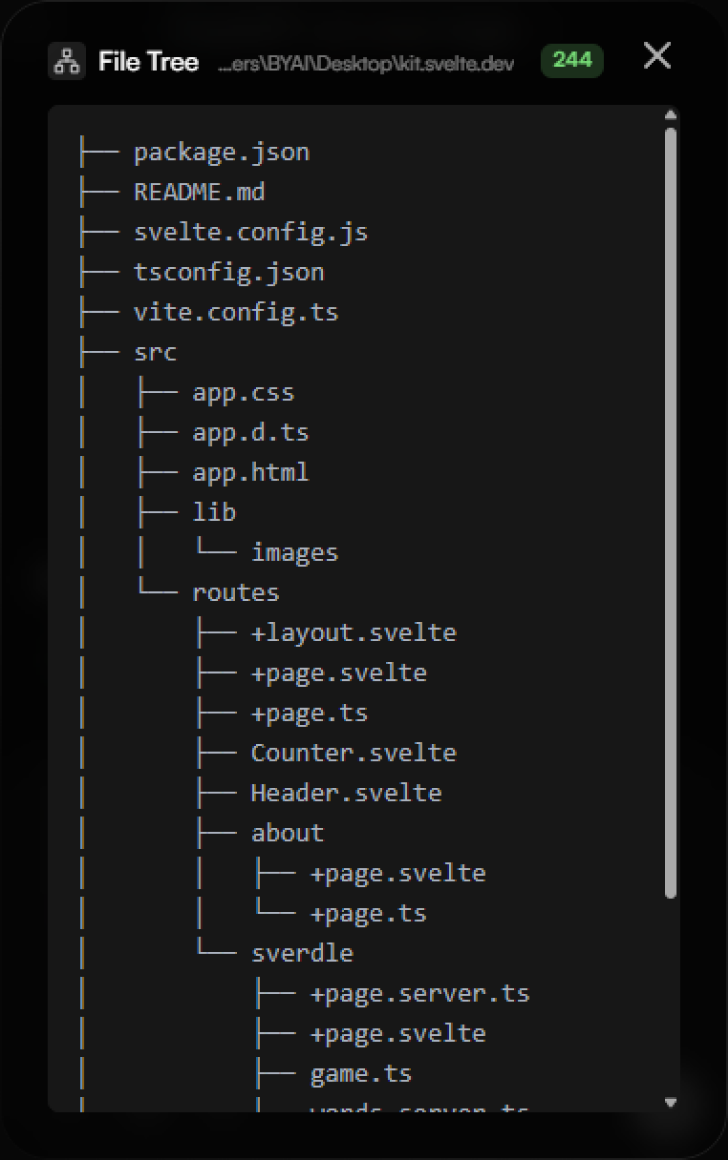
Task: Select the images folder
Action: (294, 553)
